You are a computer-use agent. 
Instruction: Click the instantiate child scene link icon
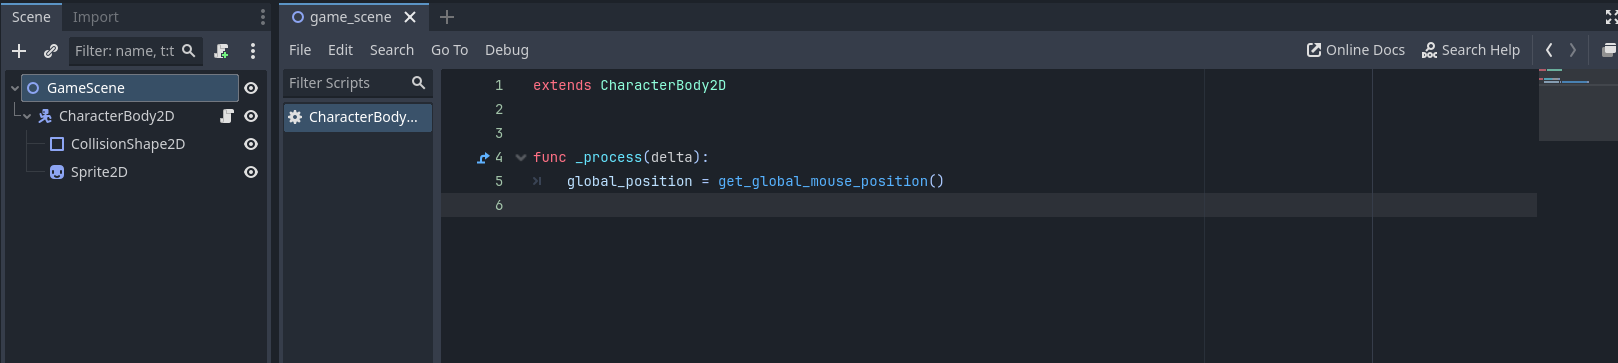coord(51,50)
